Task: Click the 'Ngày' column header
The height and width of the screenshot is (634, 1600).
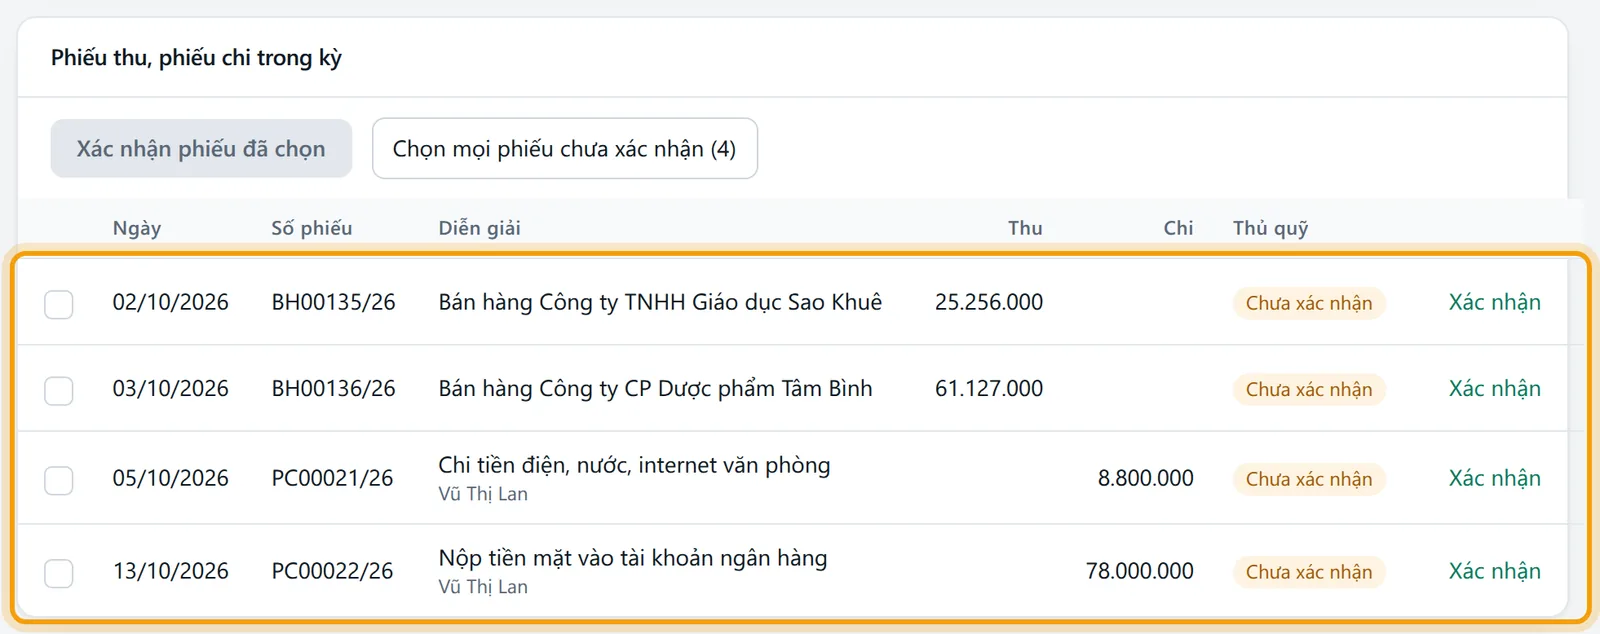Action: point(137,228)
